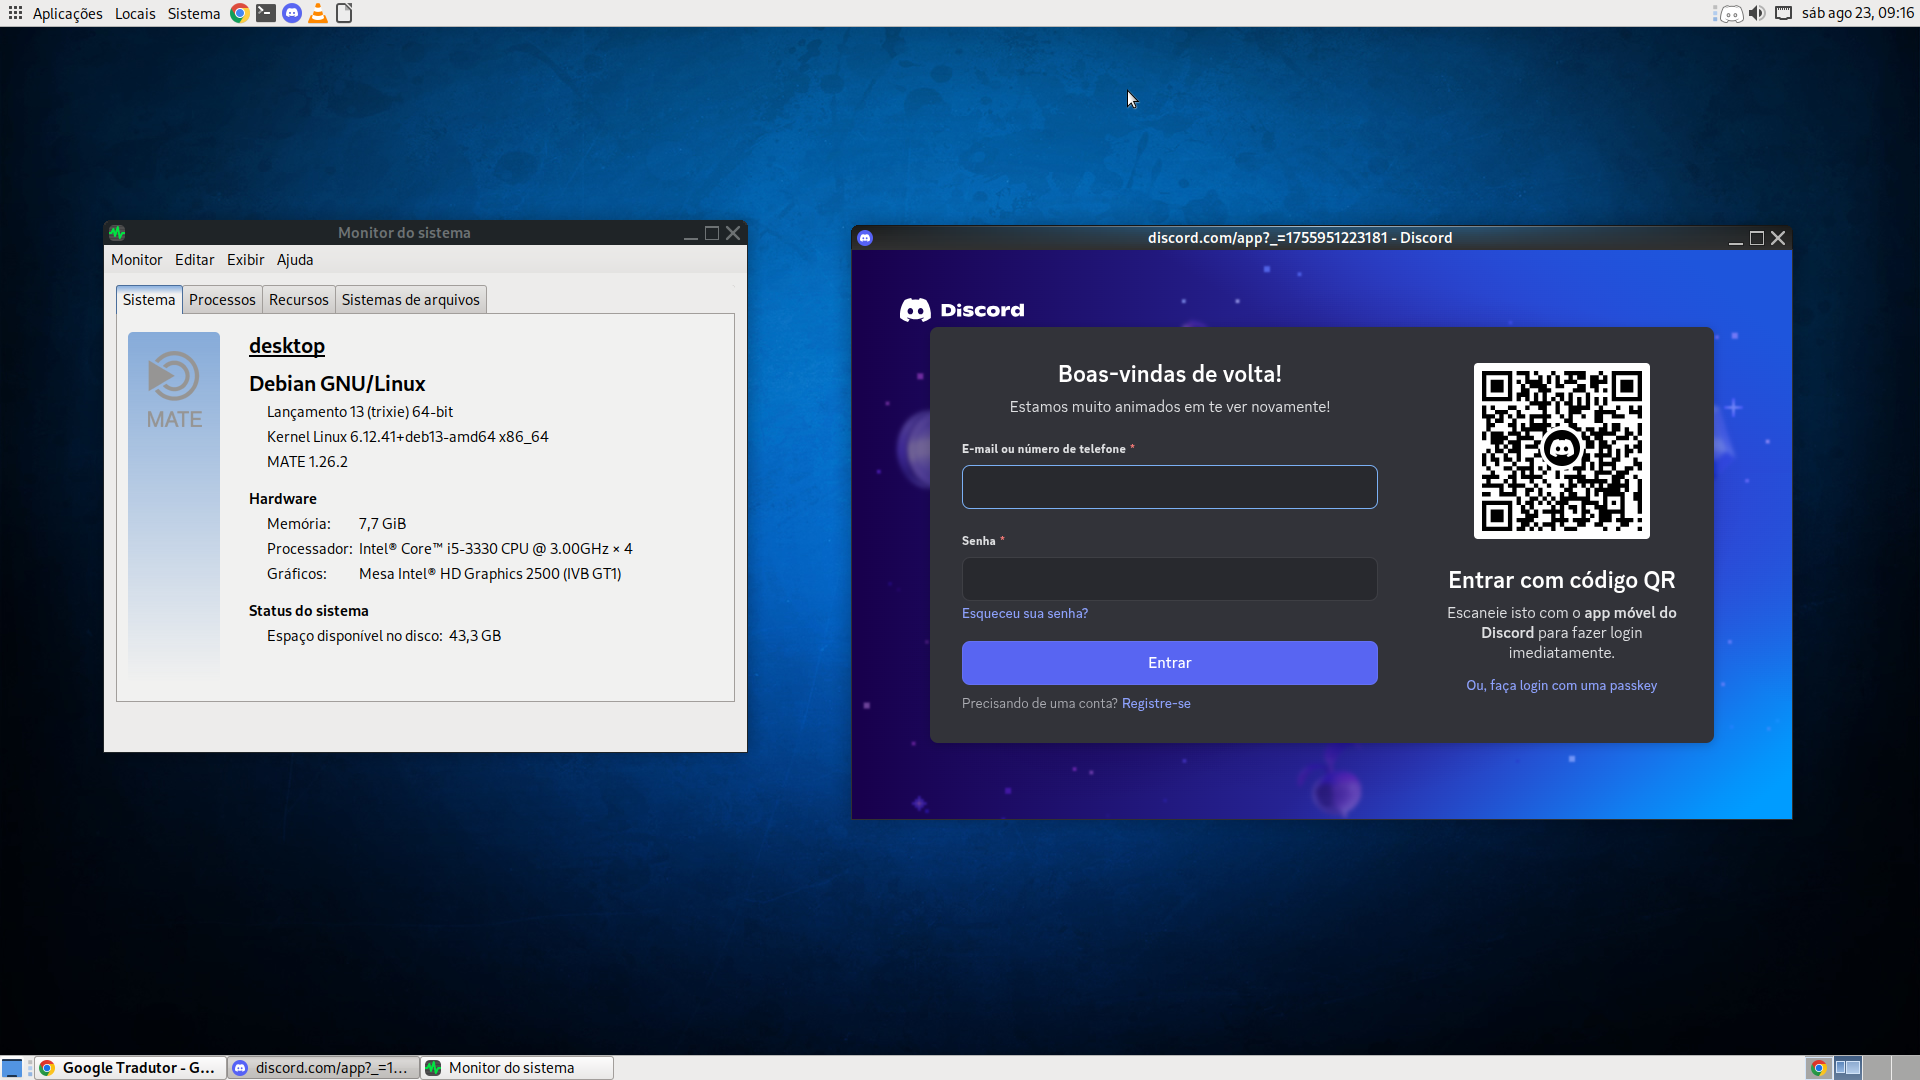Focus the E-mail ou número de telefone field
1920x1080 pixels.
click(x=1169, y=487)
